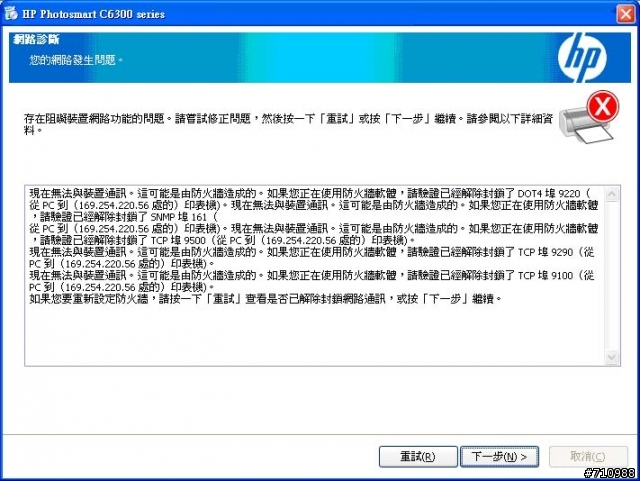
Task: Click the 重試(R) retry button
Action: (x=418, y=456)
